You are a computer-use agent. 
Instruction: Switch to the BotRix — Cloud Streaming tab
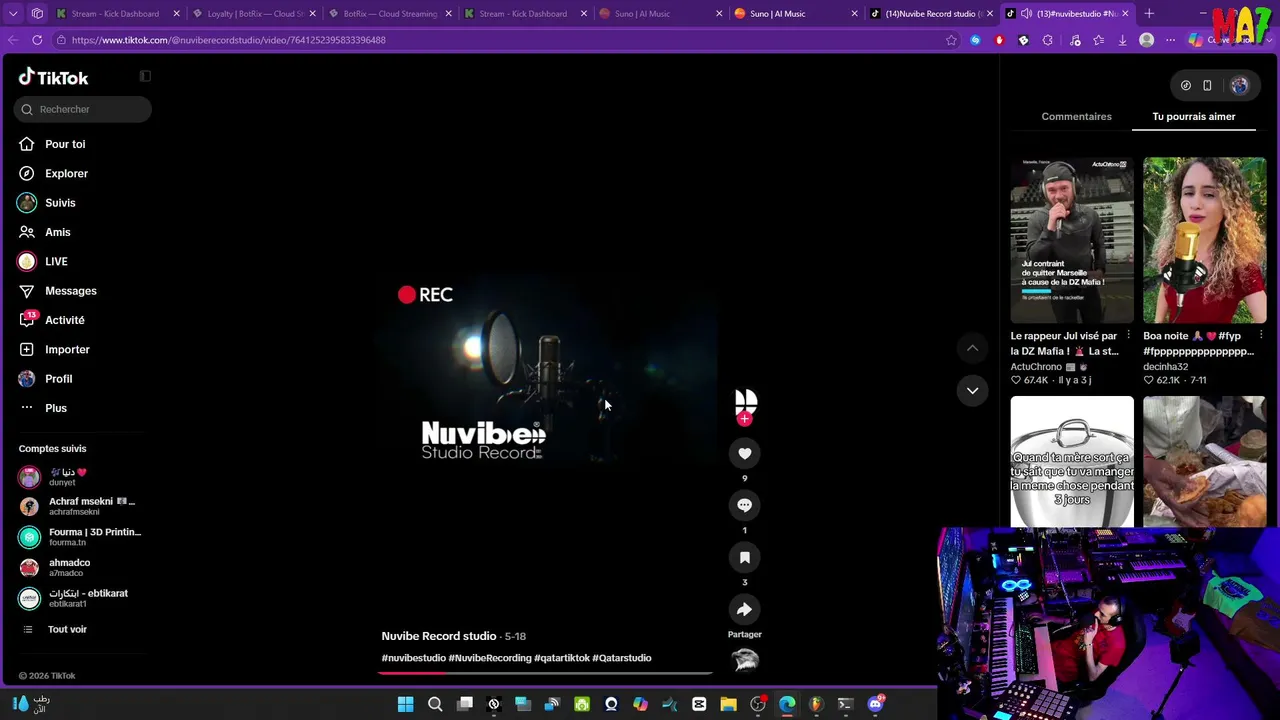click(390, 14)
